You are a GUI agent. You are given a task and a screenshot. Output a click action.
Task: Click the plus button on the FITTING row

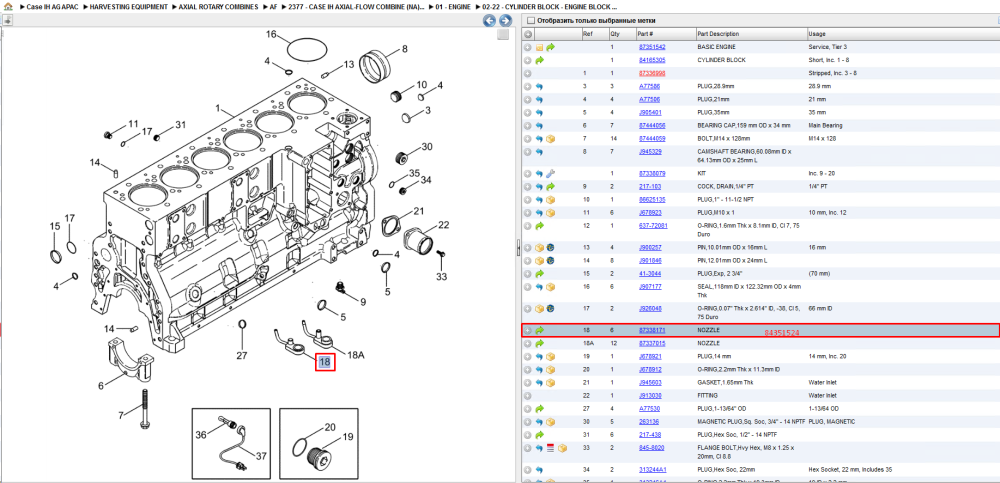point(527,396)
